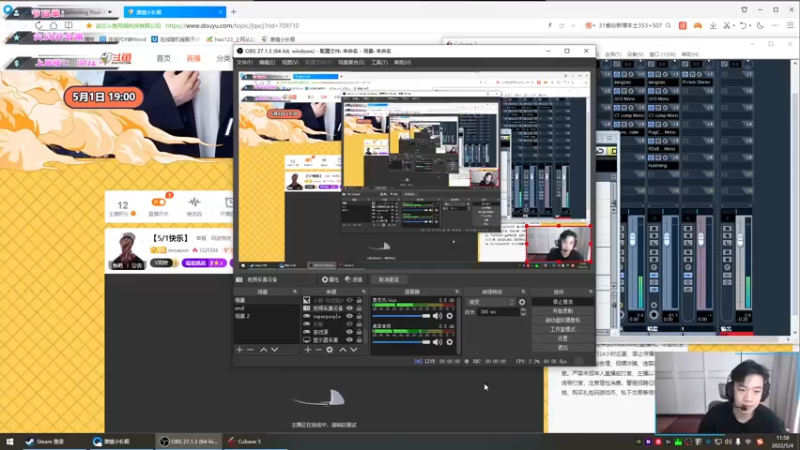Move source down in sources list
800x450 pixels.
tap(354, 349)
